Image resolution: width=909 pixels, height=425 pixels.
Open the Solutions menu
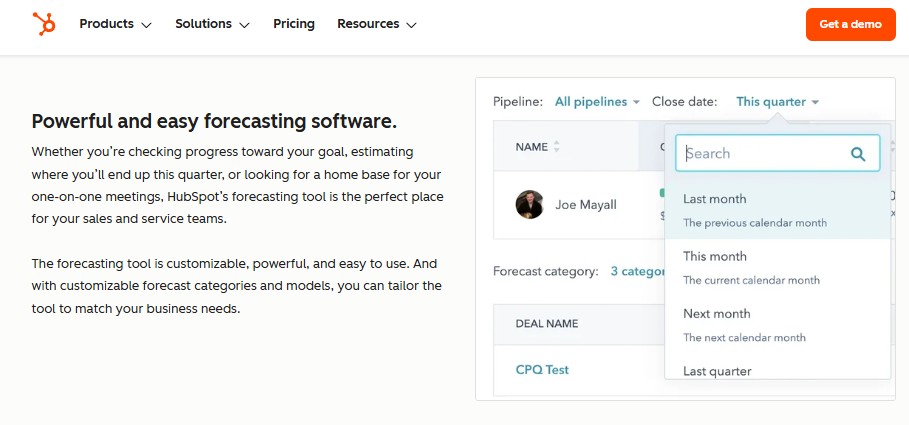coord(212,24)
